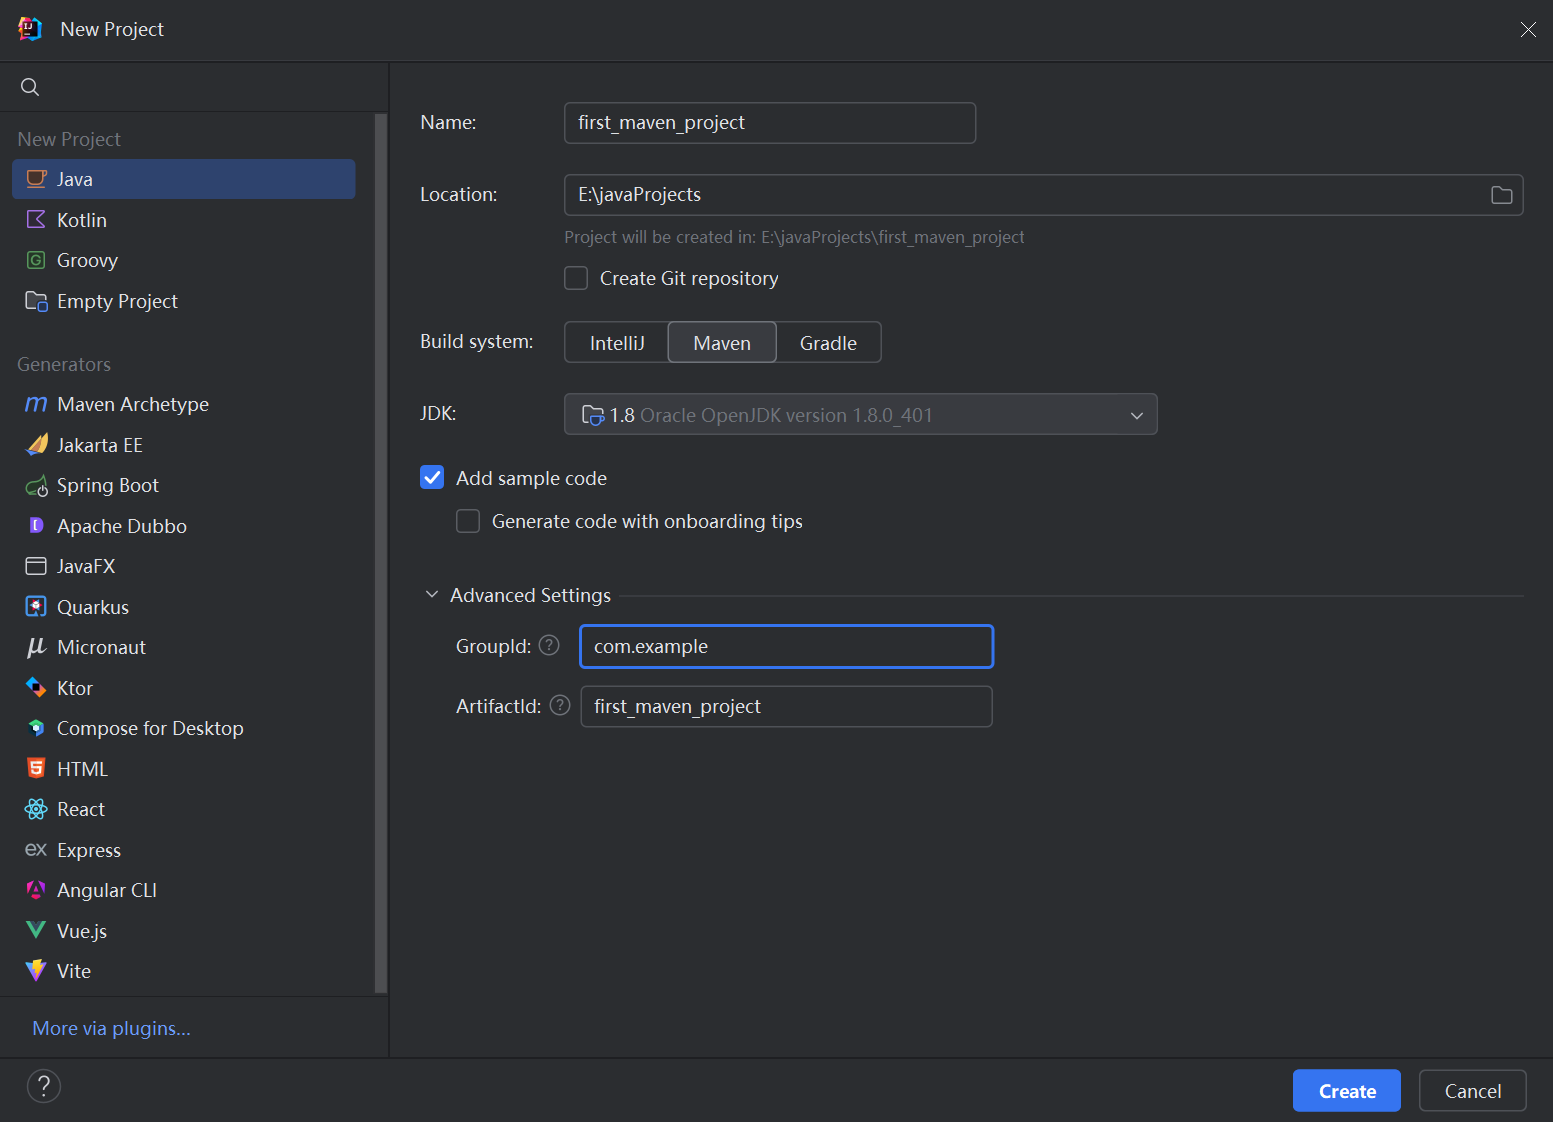The height and width of the screenshot is (1122, 1553).
Task: Show ArtifactId help tooltip icon
Action: (560, 705)
